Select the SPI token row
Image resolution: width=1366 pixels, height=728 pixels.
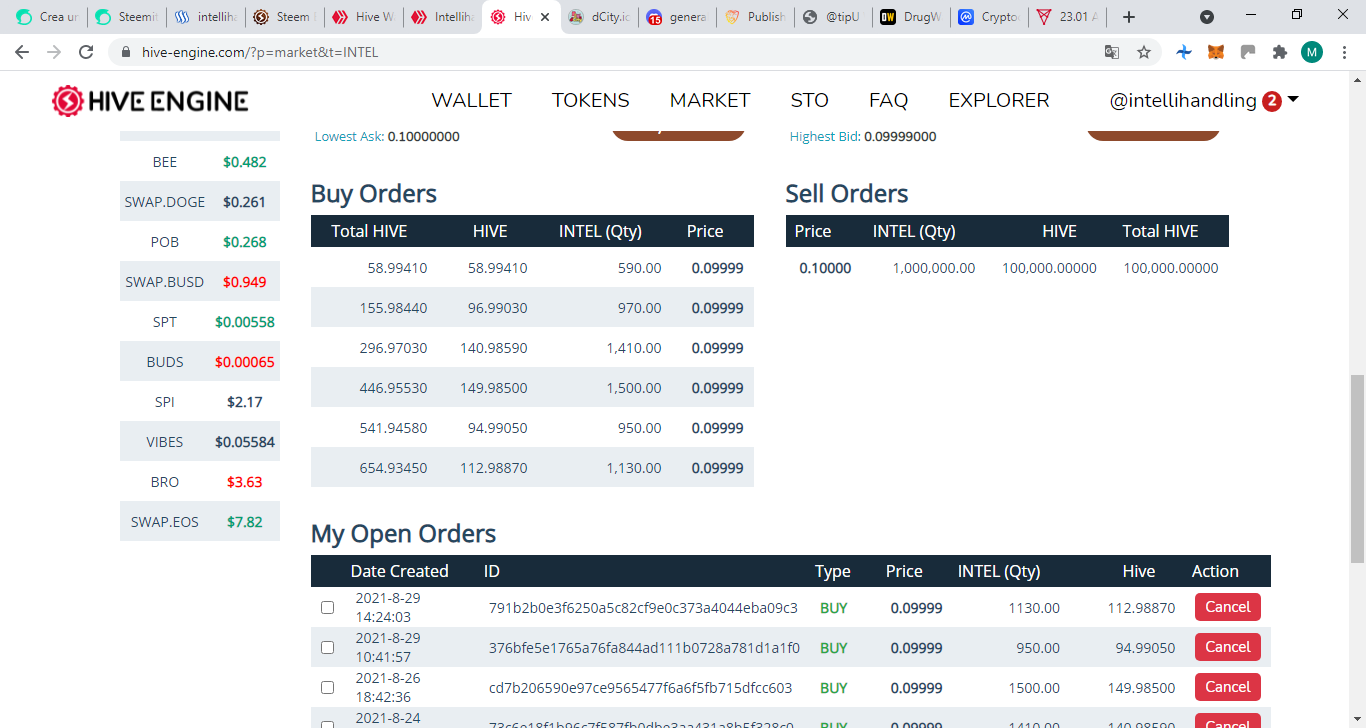[200, 402]
